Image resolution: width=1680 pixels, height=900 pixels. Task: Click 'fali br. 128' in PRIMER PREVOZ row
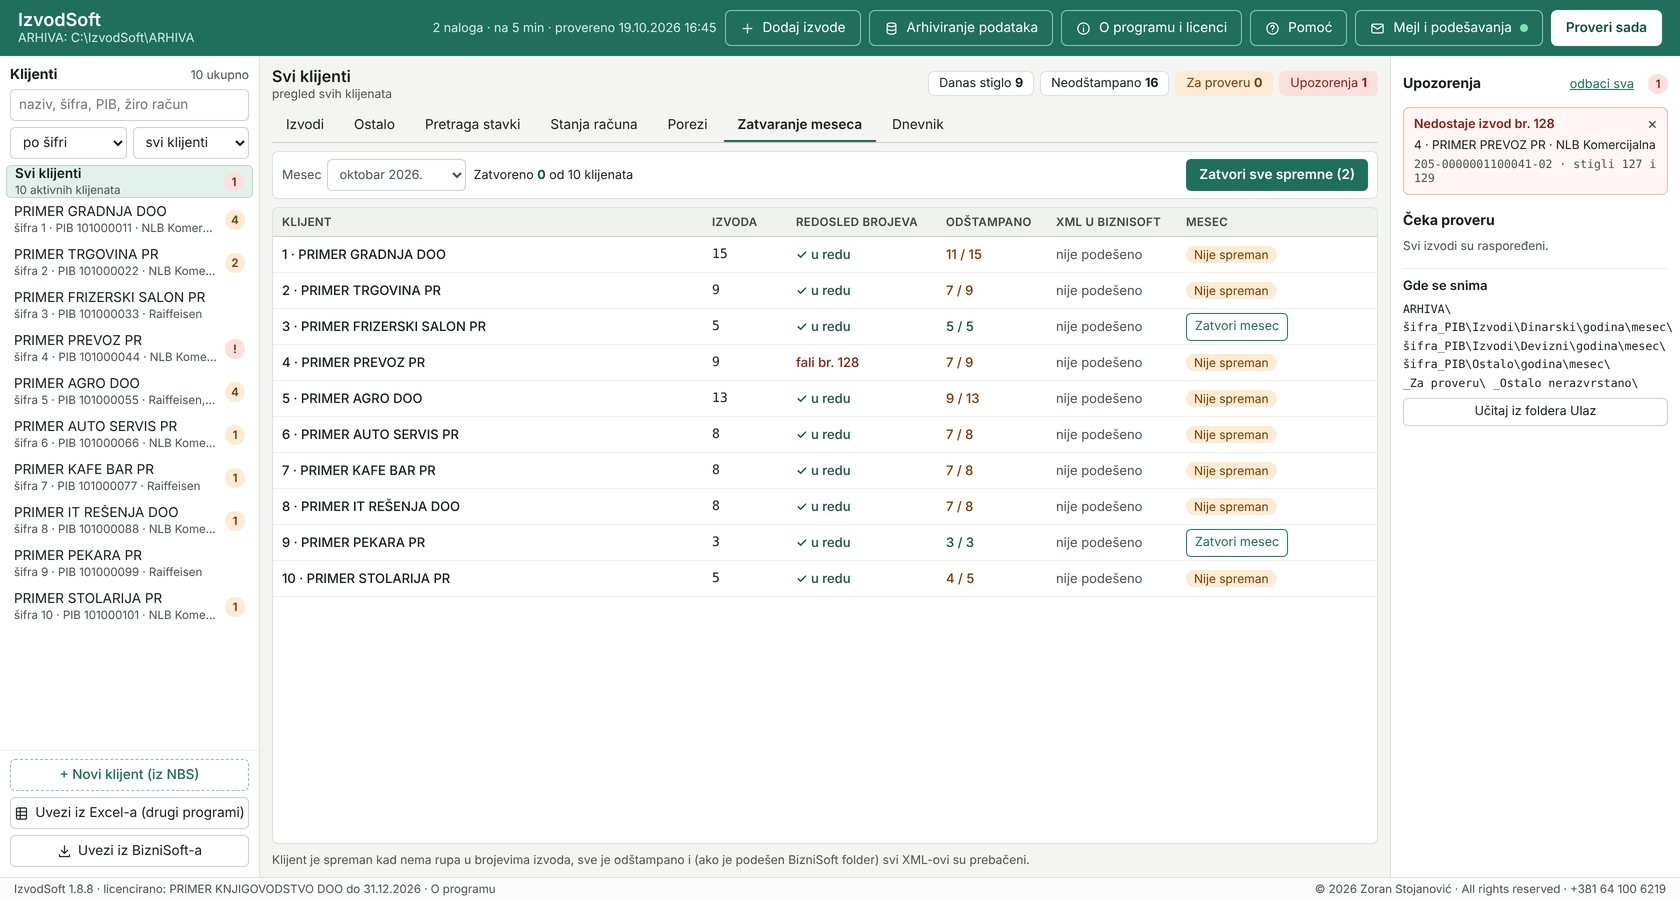pos(827,363)
